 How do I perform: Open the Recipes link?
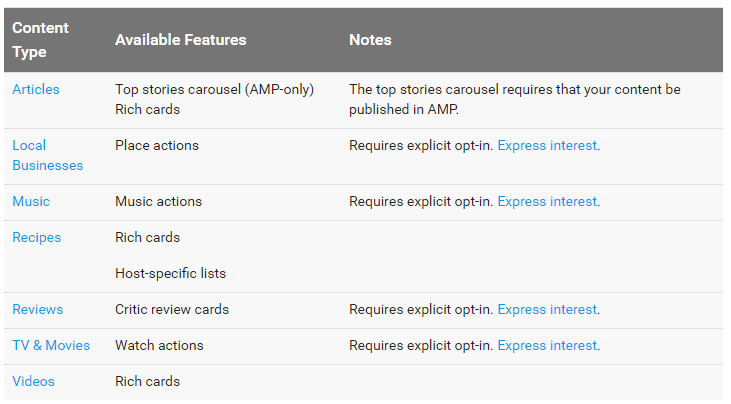point(36,237)
